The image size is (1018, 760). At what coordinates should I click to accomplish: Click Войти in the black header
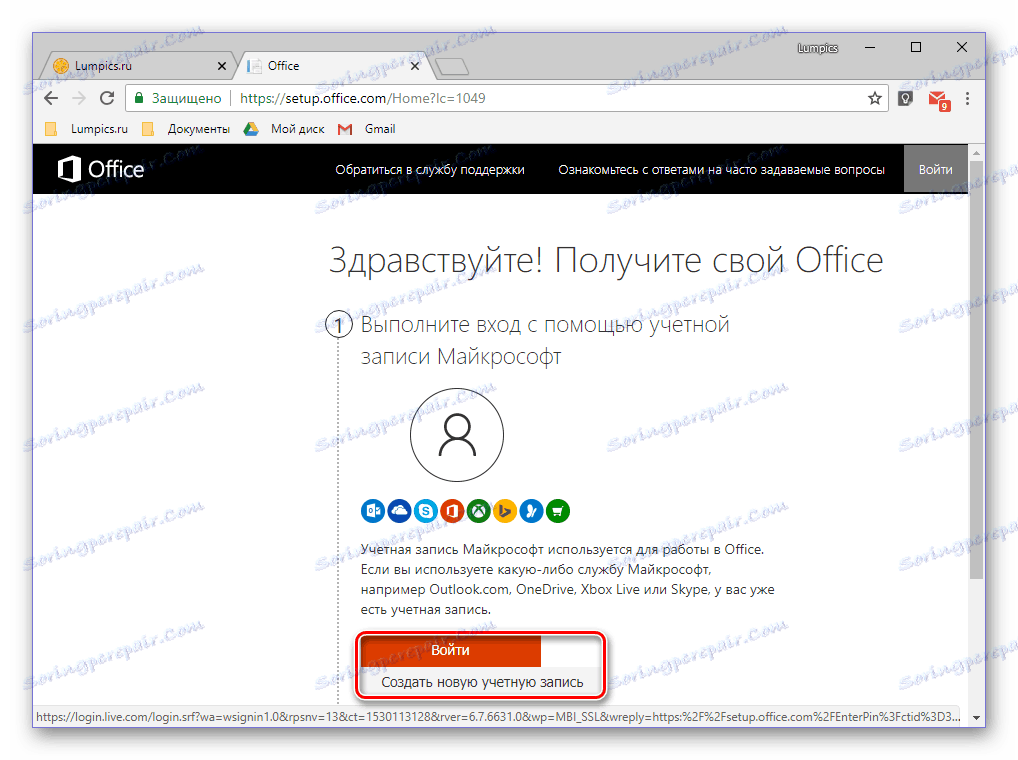click(x=936, y=169)
